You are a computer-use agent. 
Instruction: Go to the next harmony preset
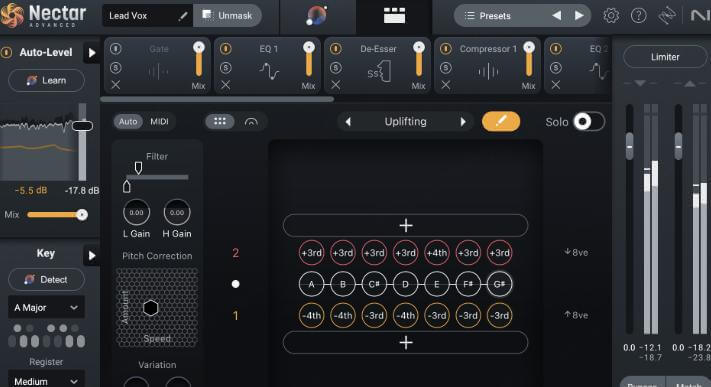tap(463, 122)
